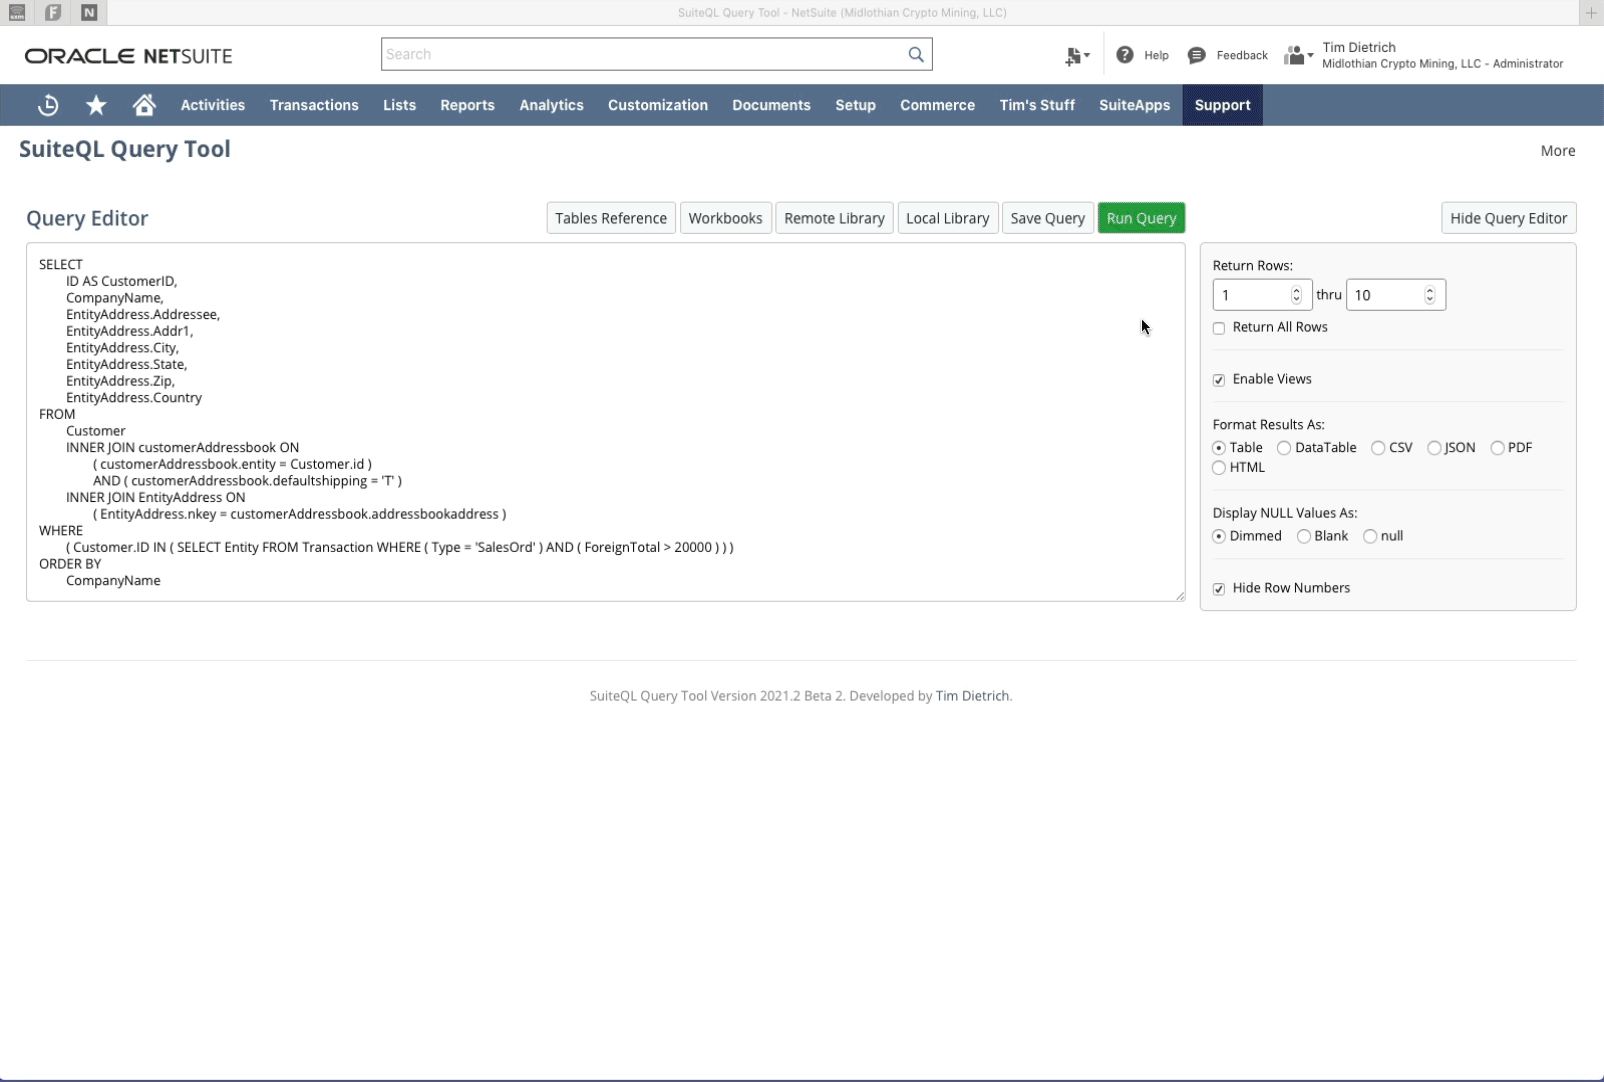Open the Activities menu

point(213,105)
